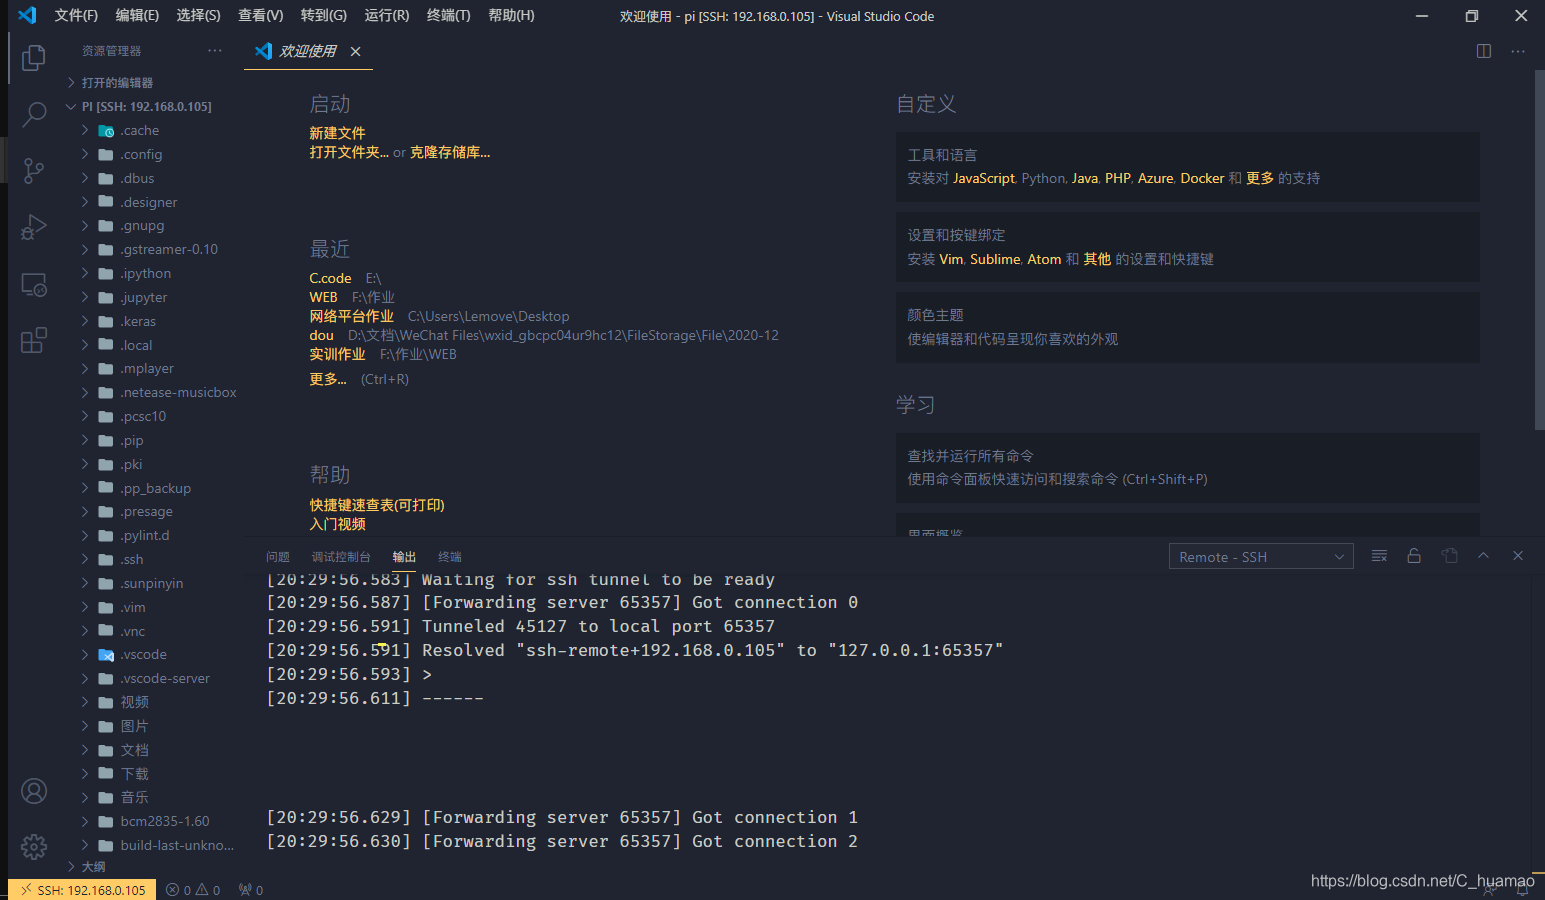1545x900 pixels.
Task: Open recent folder 网络平台作业
Action: (351, 316)
